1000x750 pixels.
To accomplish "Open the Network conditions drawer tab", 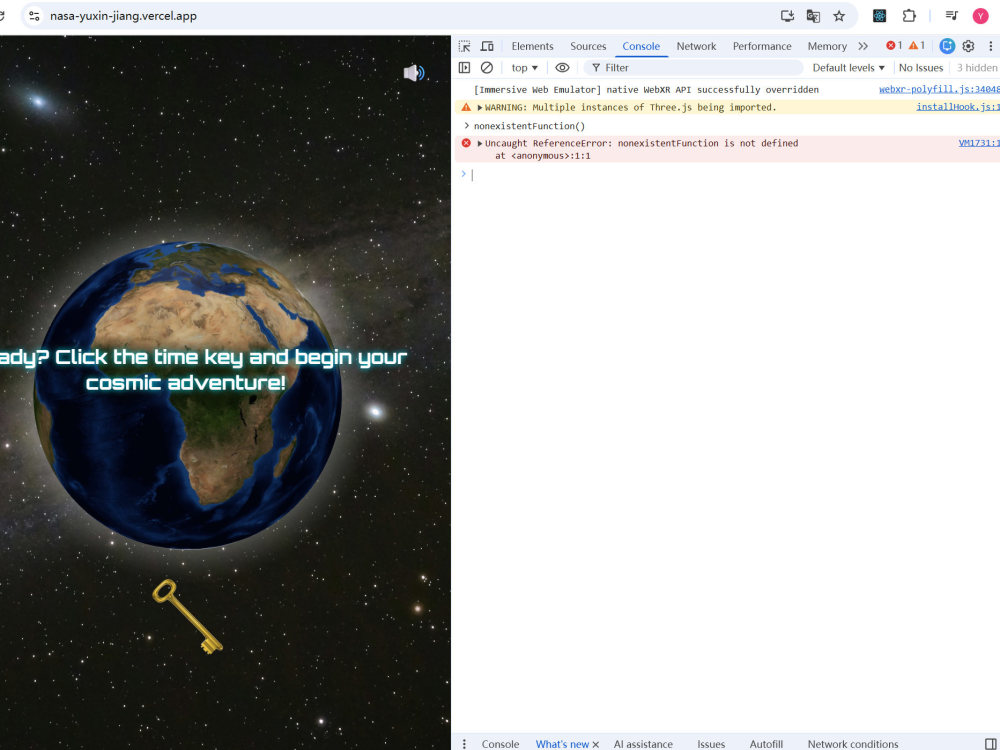I will [853, 744].
